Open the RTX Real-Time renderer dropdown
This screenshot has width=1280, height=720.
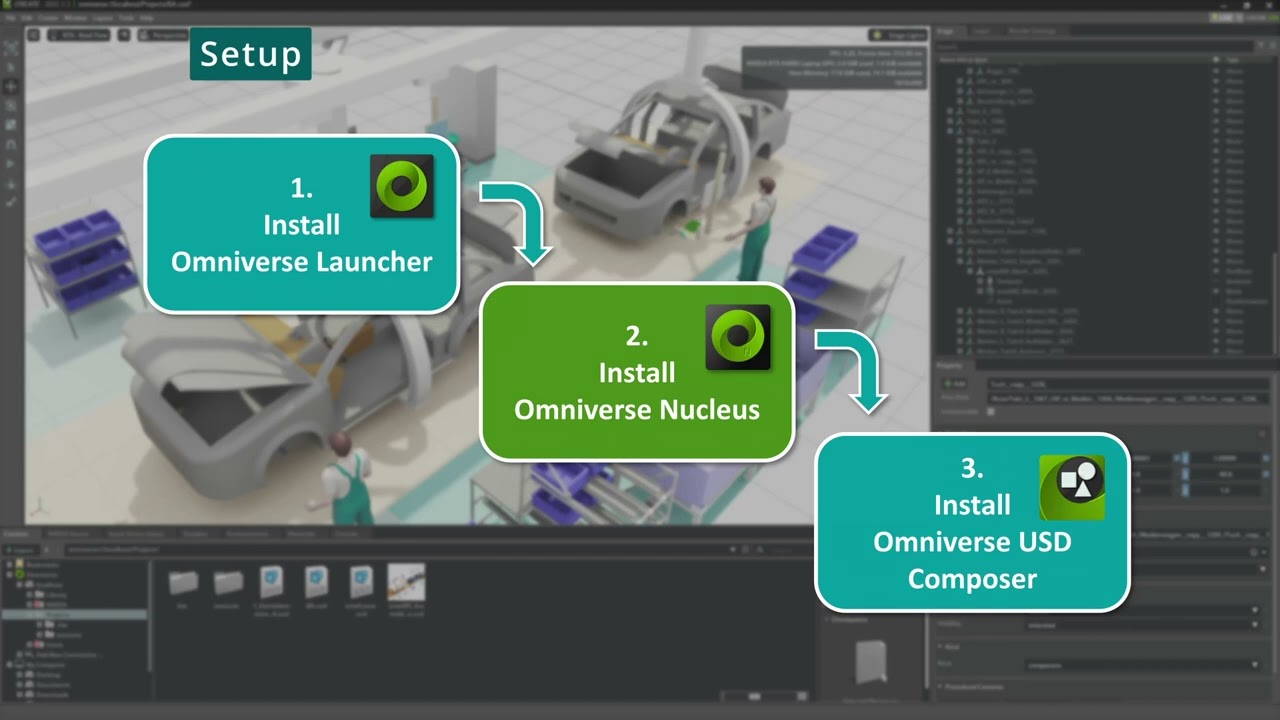click(78, 34)
